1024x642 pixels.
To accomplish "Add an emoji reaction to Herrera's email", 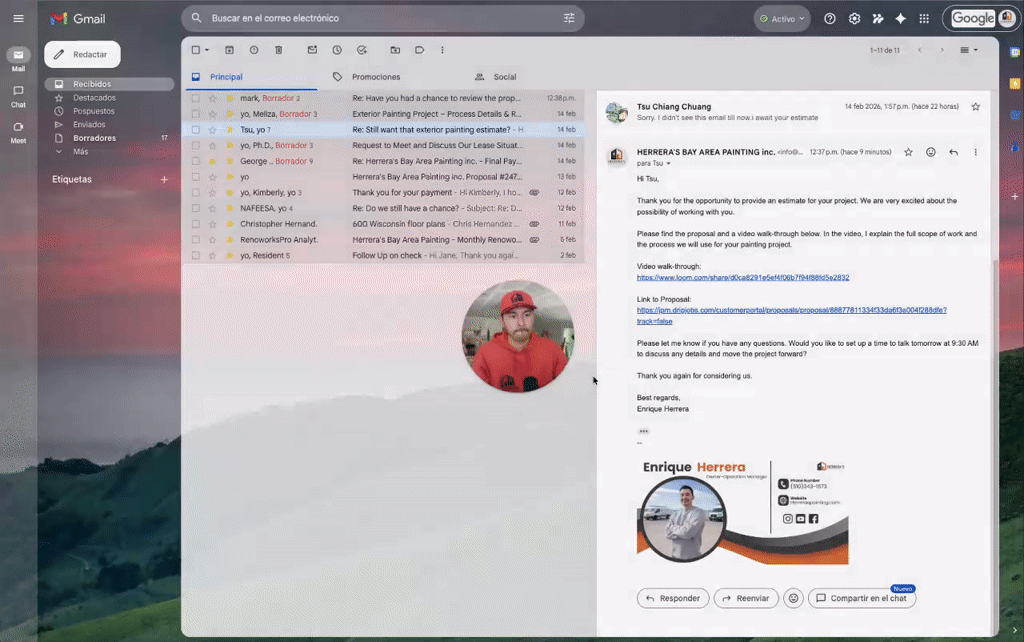I will pos(930,152).
